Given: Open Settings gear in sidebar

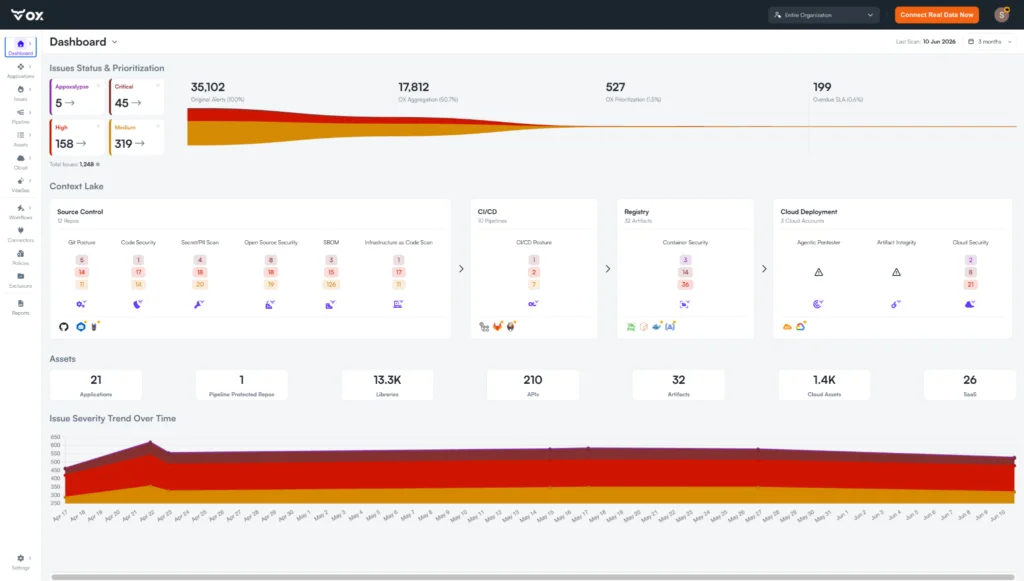Looking at the screenshot, I should pyautogui.click(x=20, y=562).
